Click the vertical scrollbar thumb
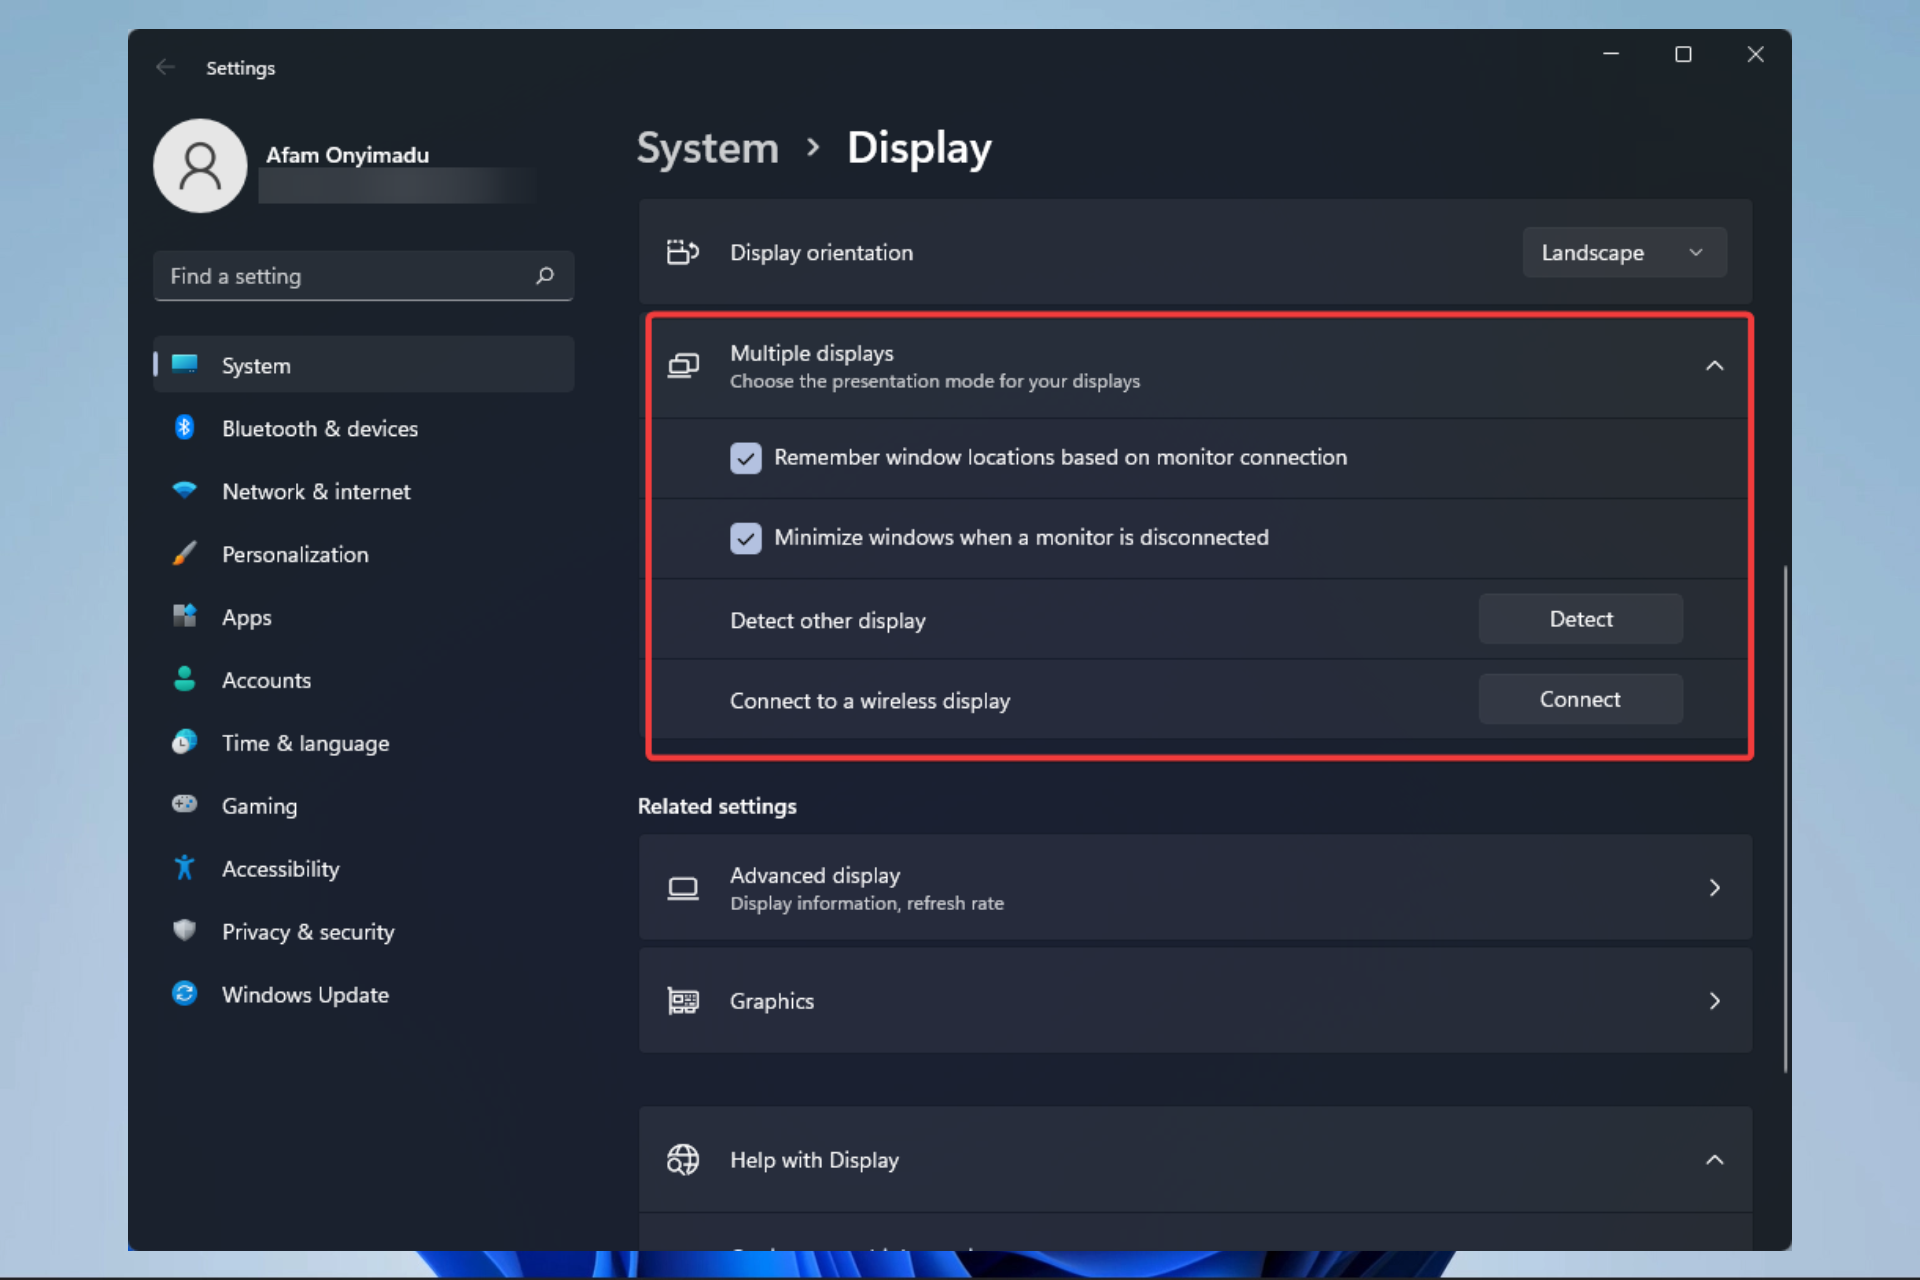 click(1785, 820)
